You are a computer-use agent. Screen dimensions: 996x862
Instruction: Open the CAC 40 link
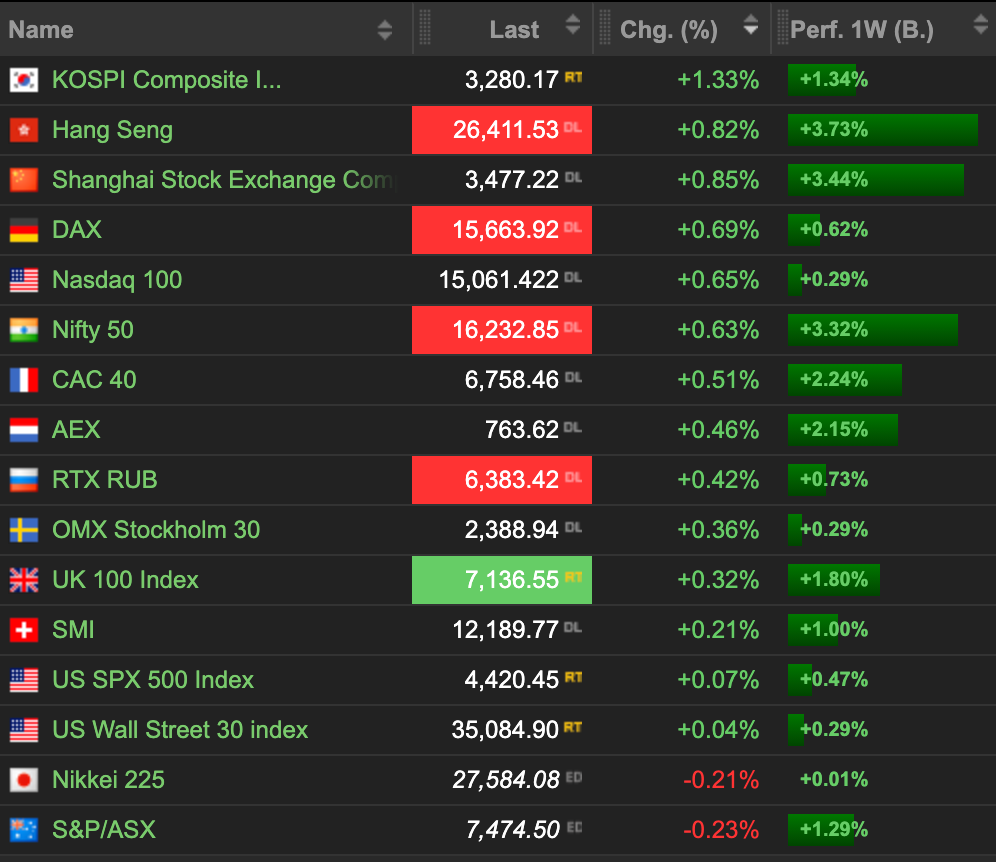click(x=94, y=380)
